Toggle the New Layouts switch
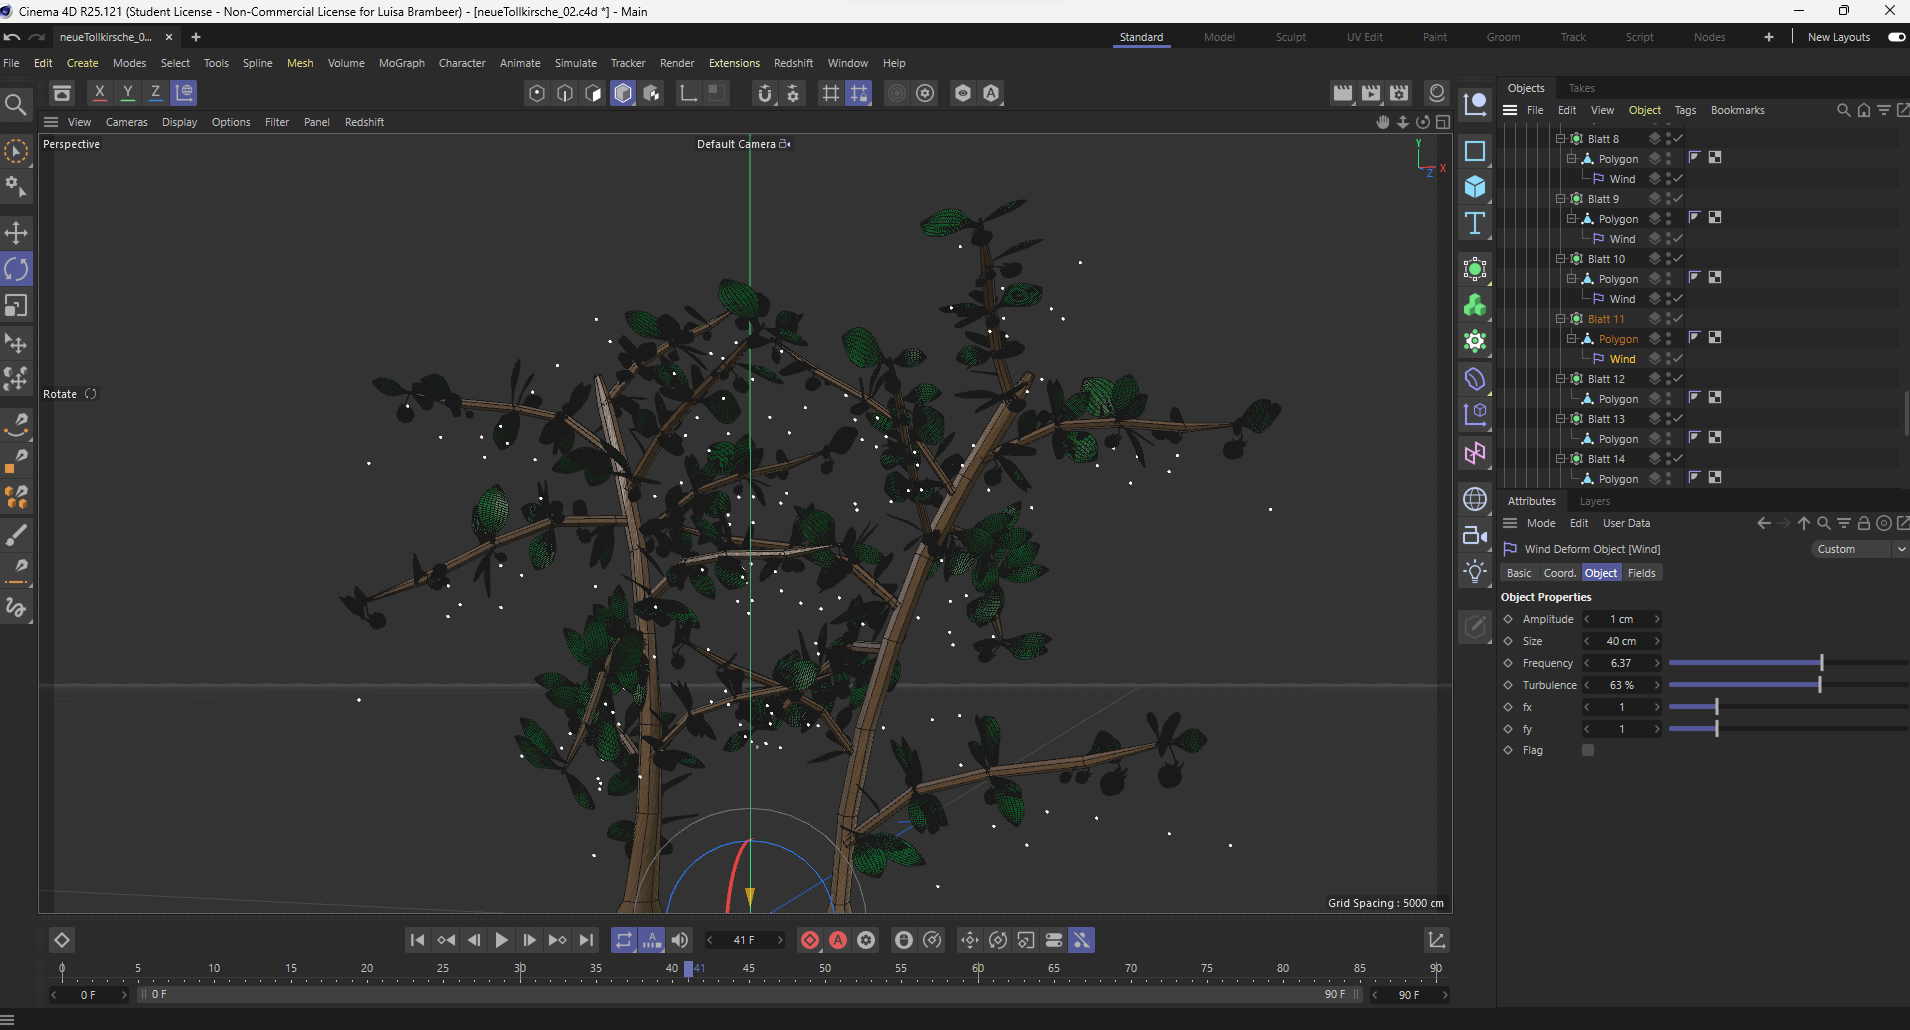Image resolution: width=1910 pixels, height=1030 pixels. pyautogui.click(x=1896, y=37)
